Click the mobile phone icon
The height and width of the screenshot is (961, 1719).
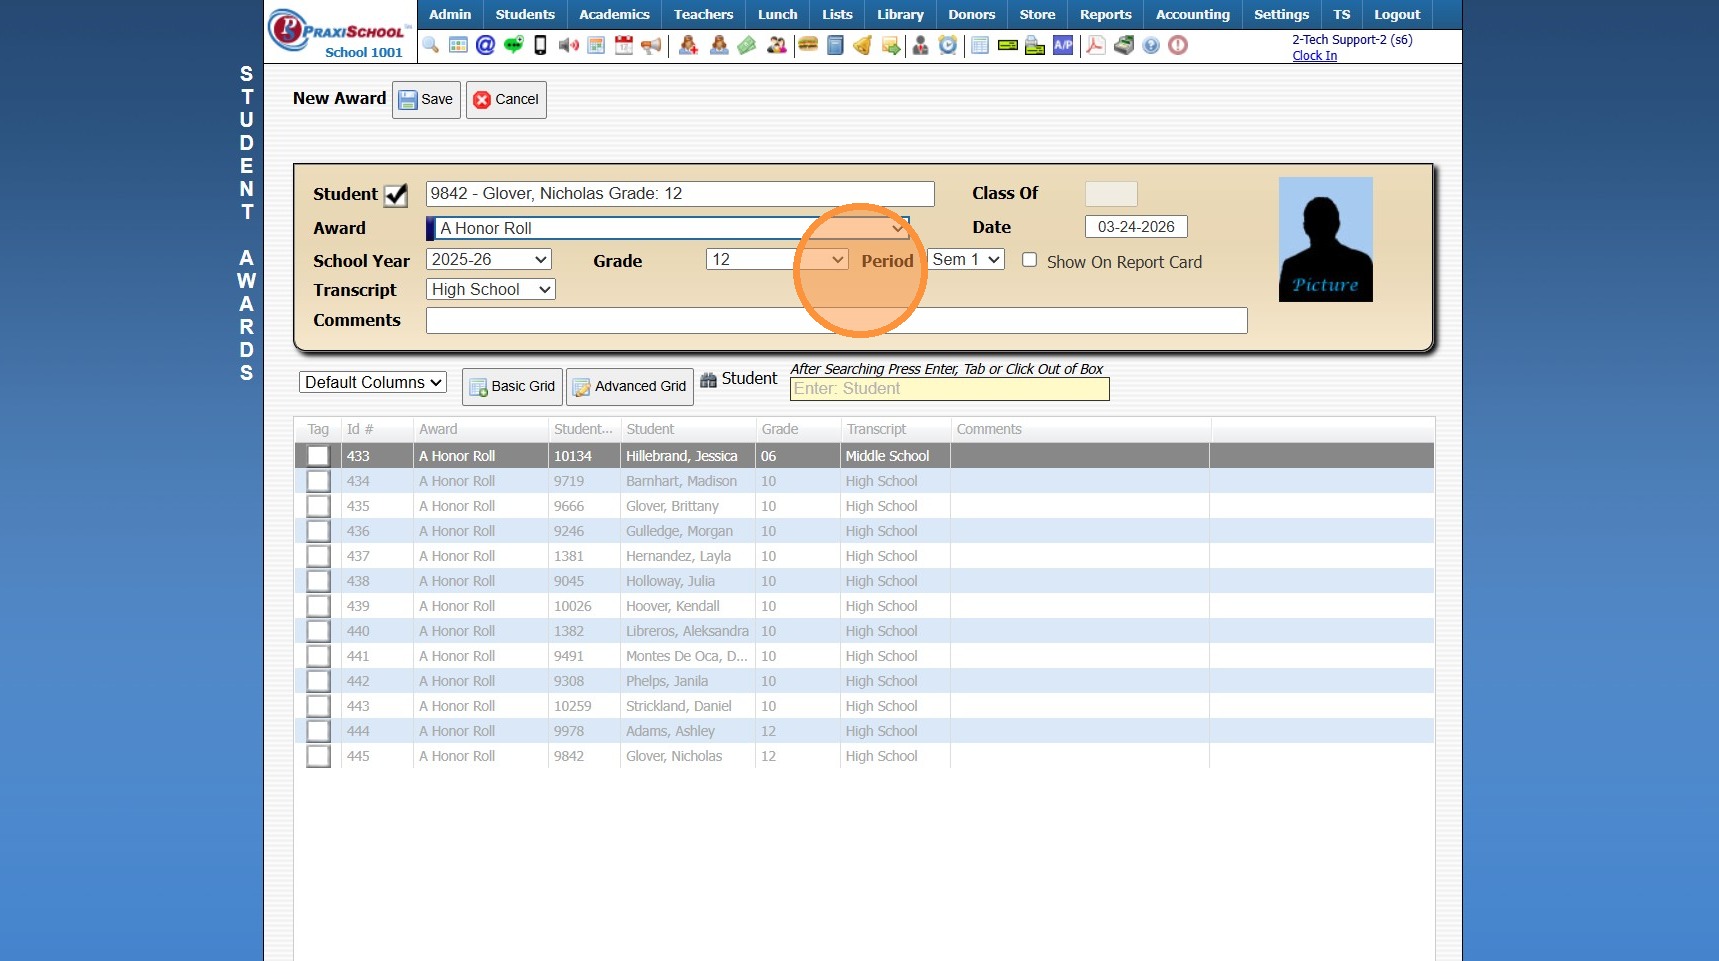tap(540, 45)
